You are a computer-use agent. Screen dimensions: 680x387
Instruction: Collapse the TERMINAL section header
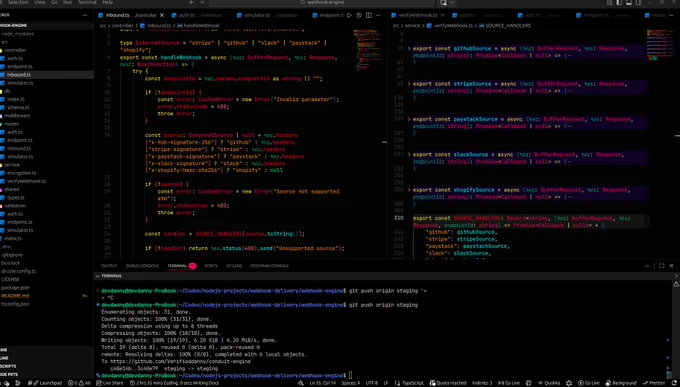click(98, 276)
